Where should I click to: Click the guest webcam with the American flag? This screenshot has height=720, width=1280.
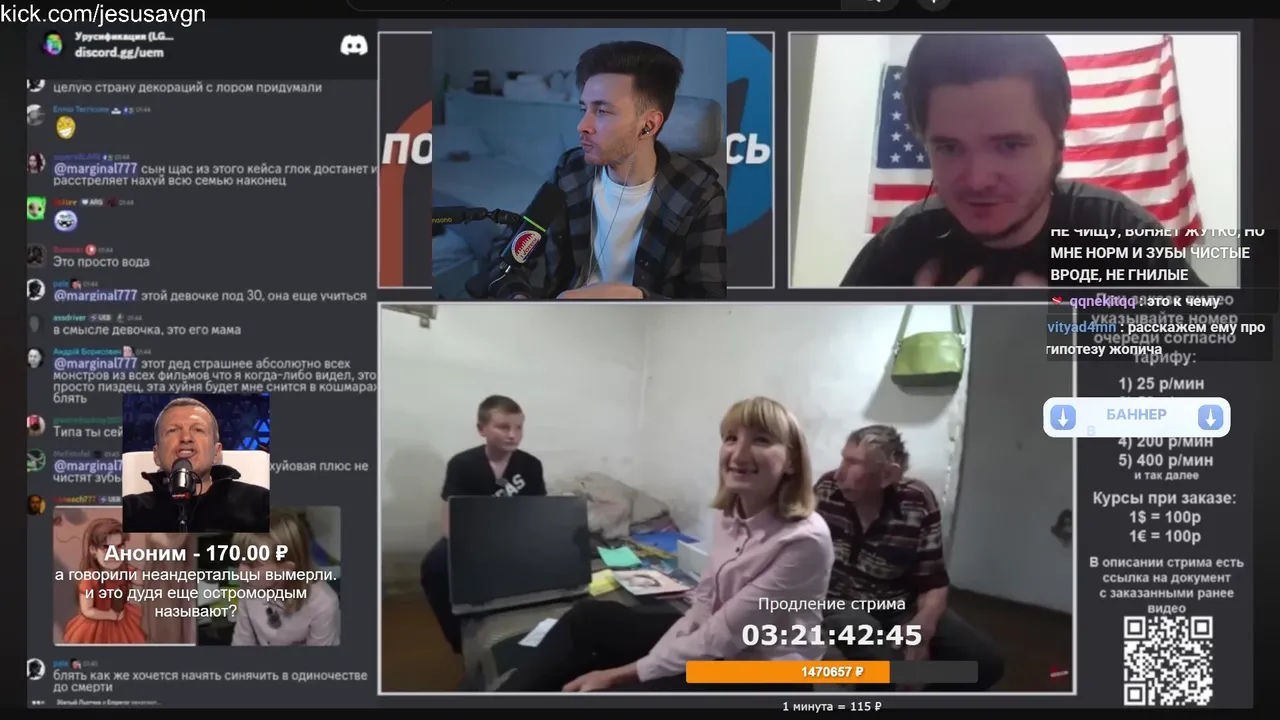click(1014, 160)
